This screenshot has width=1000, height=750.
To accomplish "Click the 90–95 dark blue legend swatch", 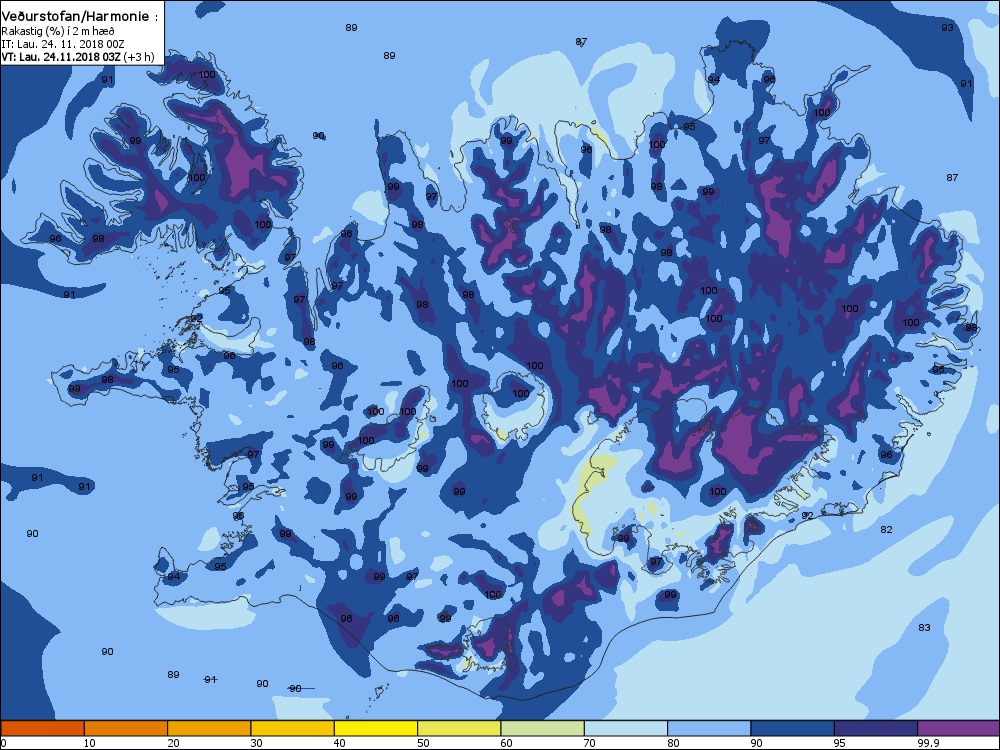I will click(x=793, y=728).
